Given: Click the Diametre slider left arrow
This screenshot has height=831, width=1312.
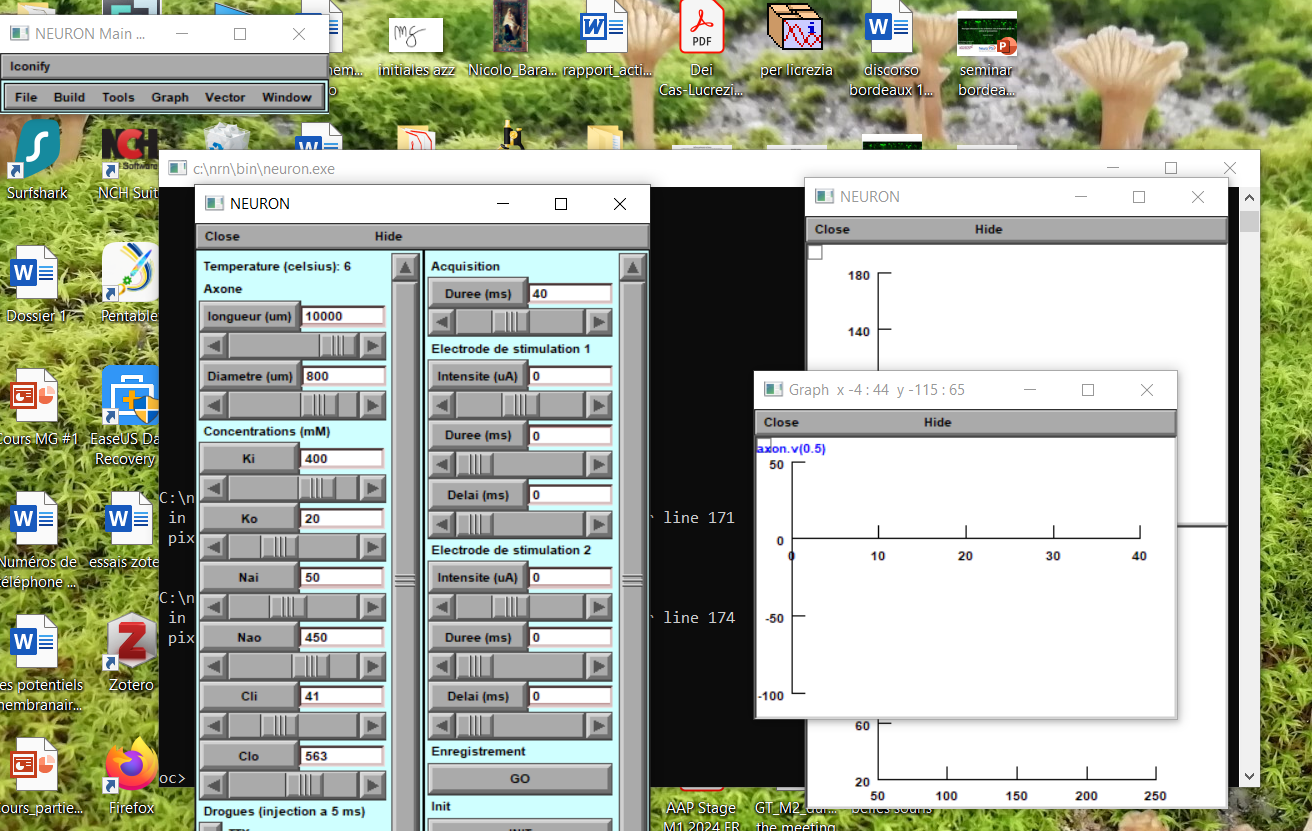Looking at the screenshot, I should click(x=213, y=405).
